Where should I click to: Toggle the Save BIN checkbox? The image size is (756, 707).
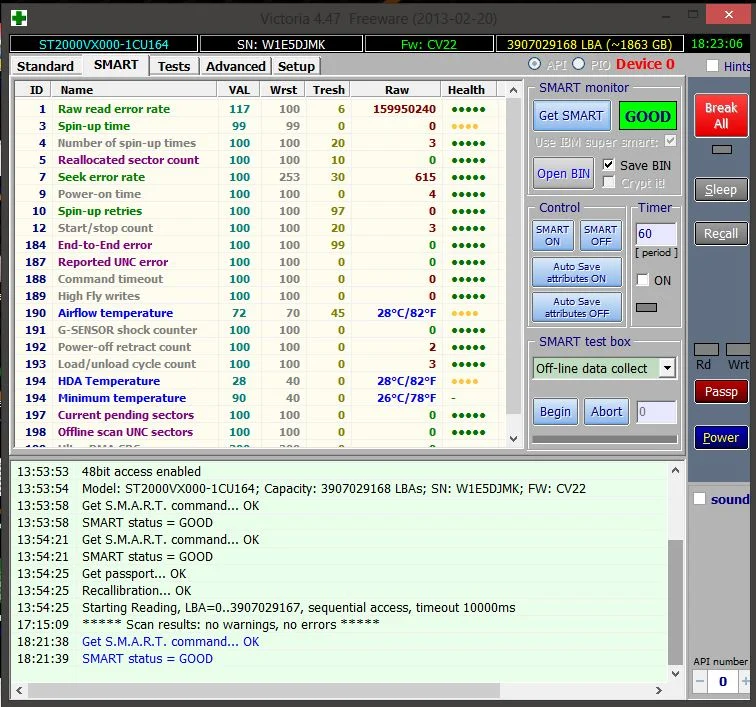[609, 165]
